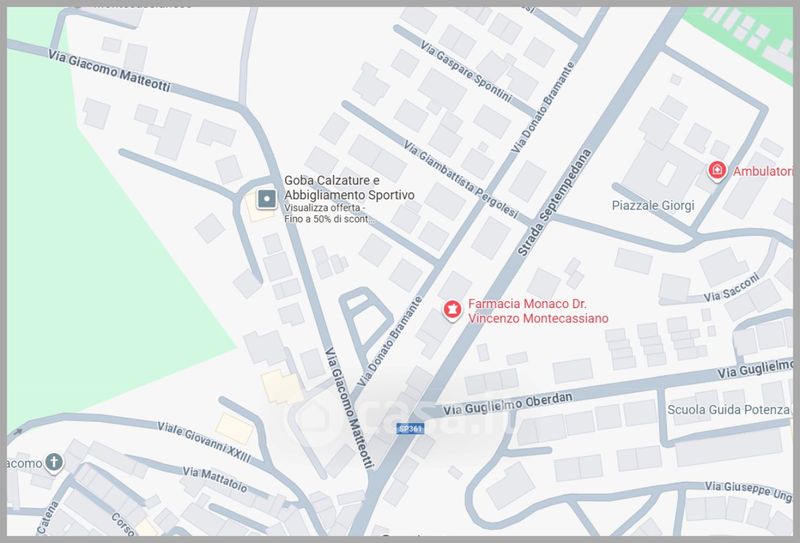Click the Piazzale Giorgi label
Viewport: 800px width, 543px height.
coord(651,205)
